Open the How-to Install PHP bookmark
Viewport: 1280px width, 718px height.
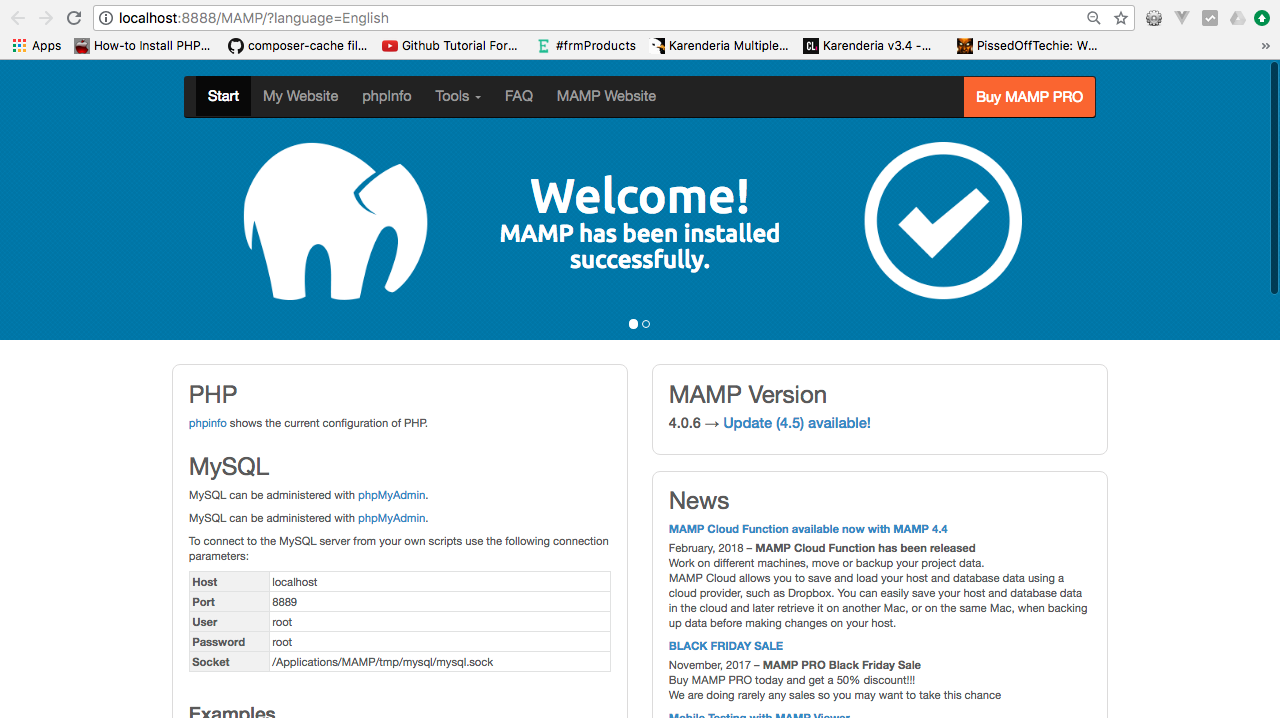(x=143, y=45)
